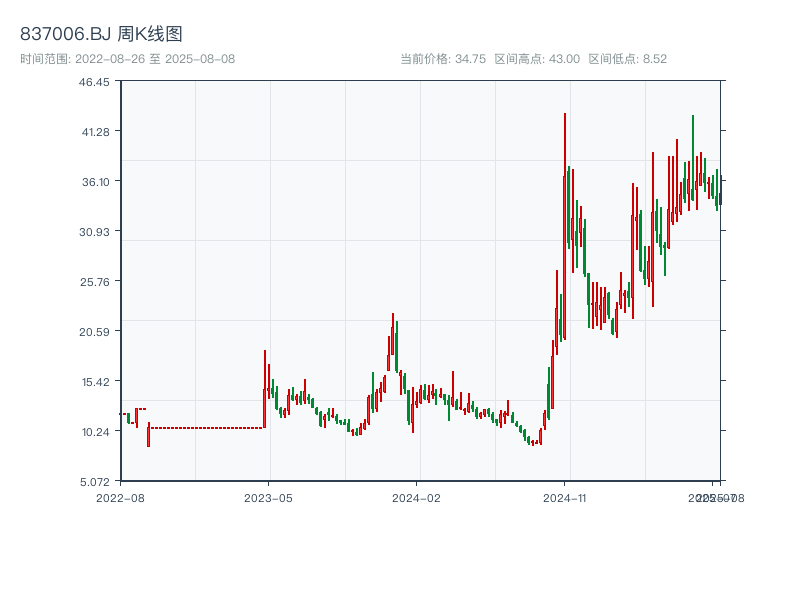
Task: Click the y-axis value 5.072
Action: point(95,482)
